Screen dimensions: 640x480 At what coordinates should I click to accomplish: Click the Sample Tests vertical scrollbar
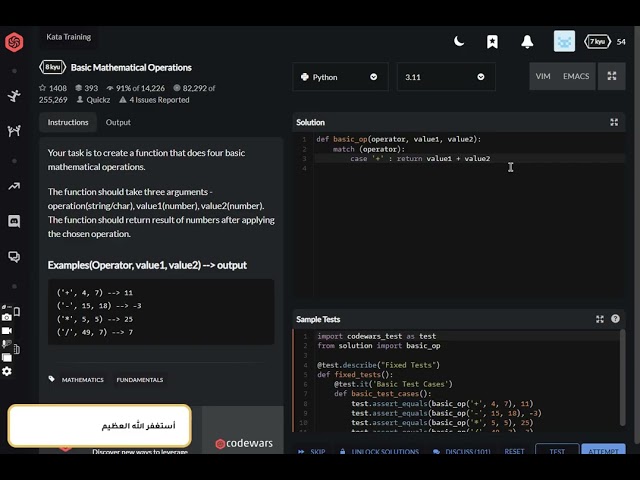point(622,378)
